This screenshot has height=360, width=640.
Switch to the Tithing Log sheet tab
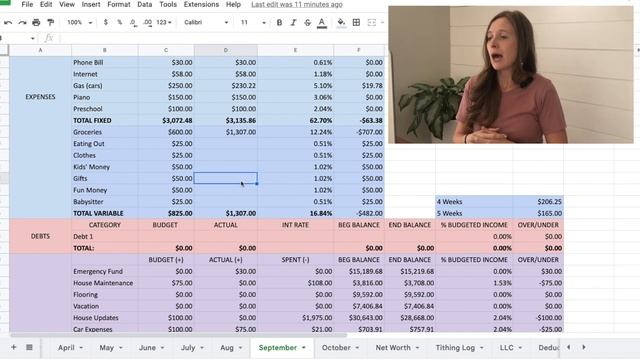click(x=455, y=348)
